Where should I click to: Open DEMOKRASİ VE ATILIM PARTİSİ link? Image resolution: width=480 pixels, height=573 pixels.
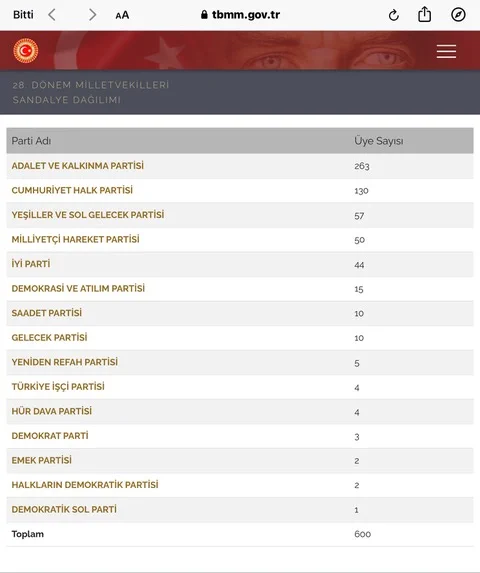pos(78,288)
